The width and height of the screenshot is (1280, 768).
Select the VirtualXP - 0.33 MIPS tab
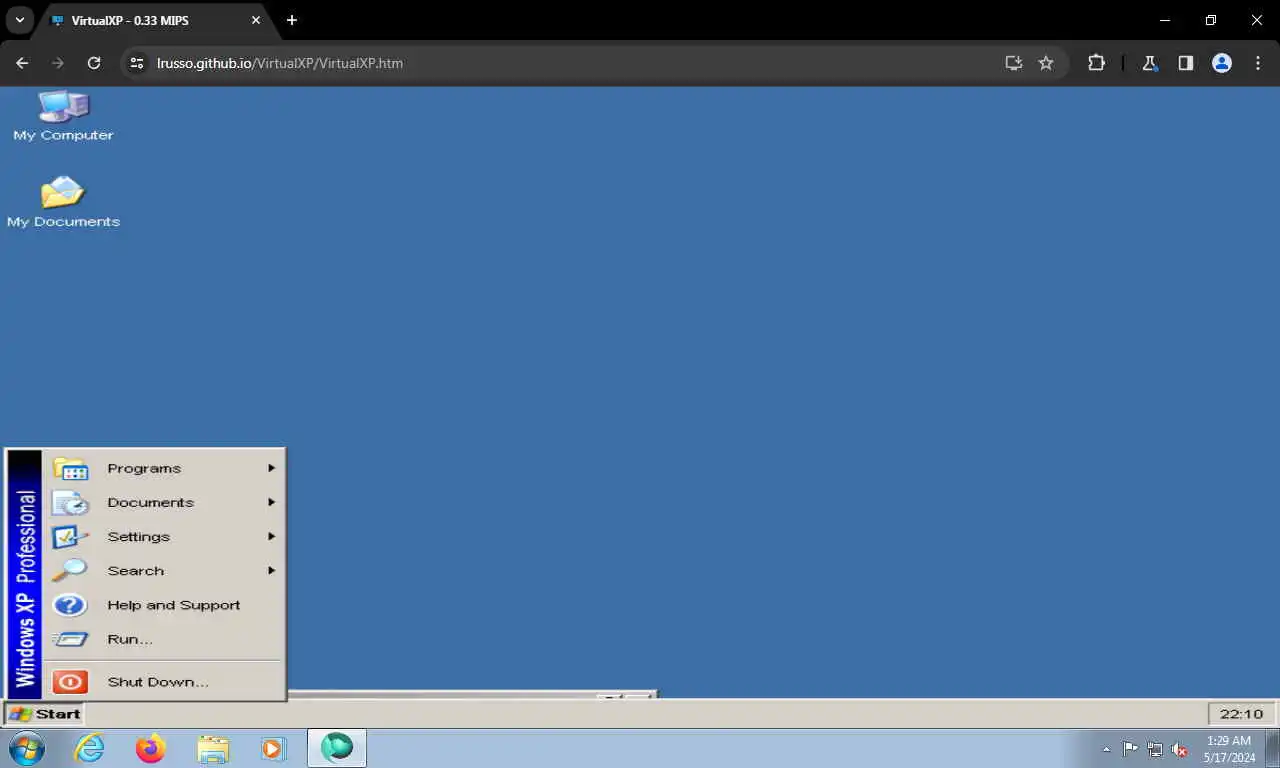coord(155,20)
